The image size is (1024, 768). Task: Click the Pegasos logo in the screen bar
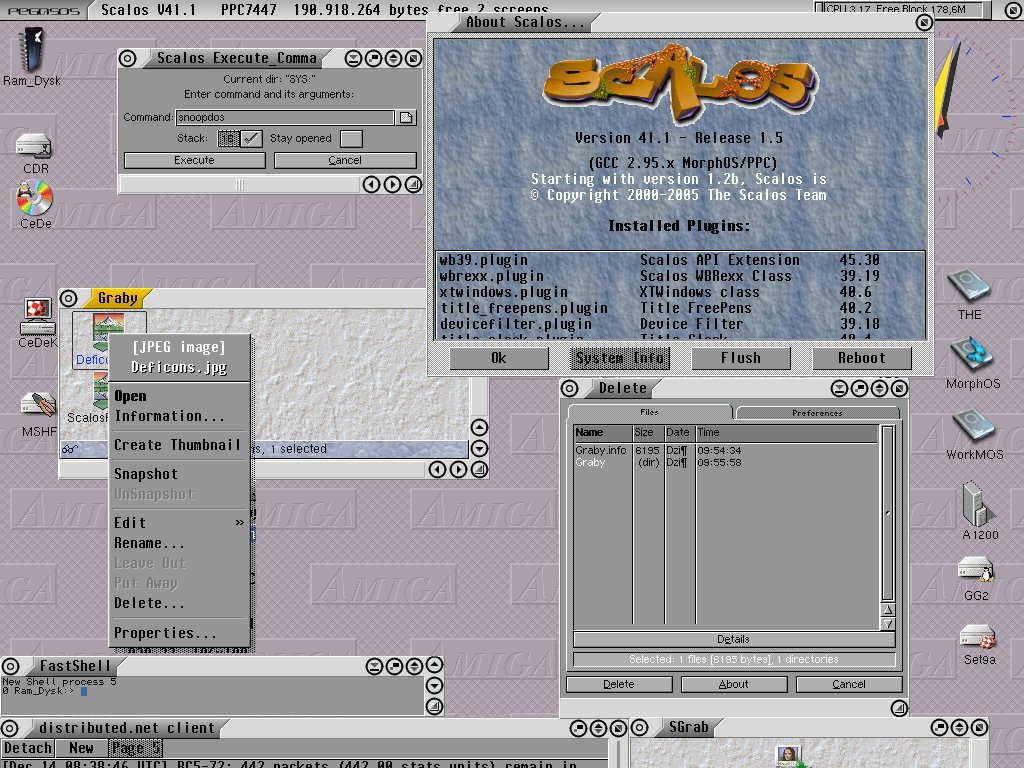click(42, 10)
